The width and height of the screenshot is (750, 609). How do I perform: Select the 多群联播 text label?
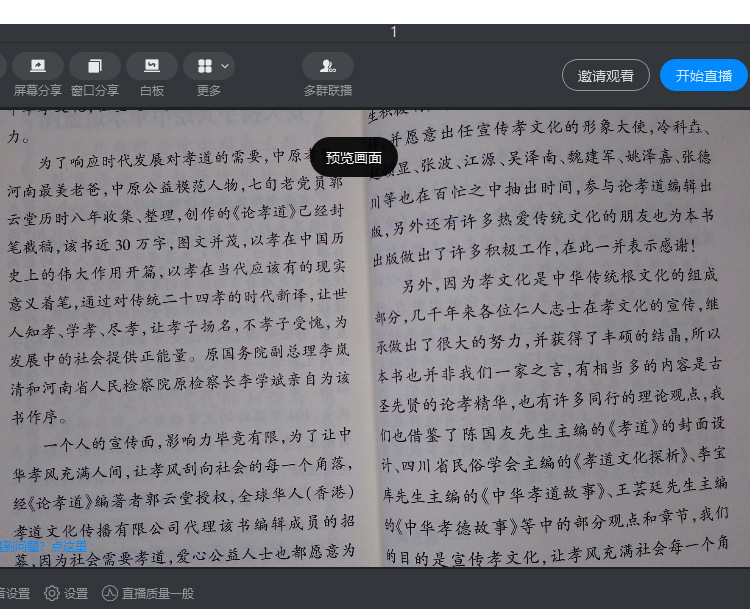point(327,91)
